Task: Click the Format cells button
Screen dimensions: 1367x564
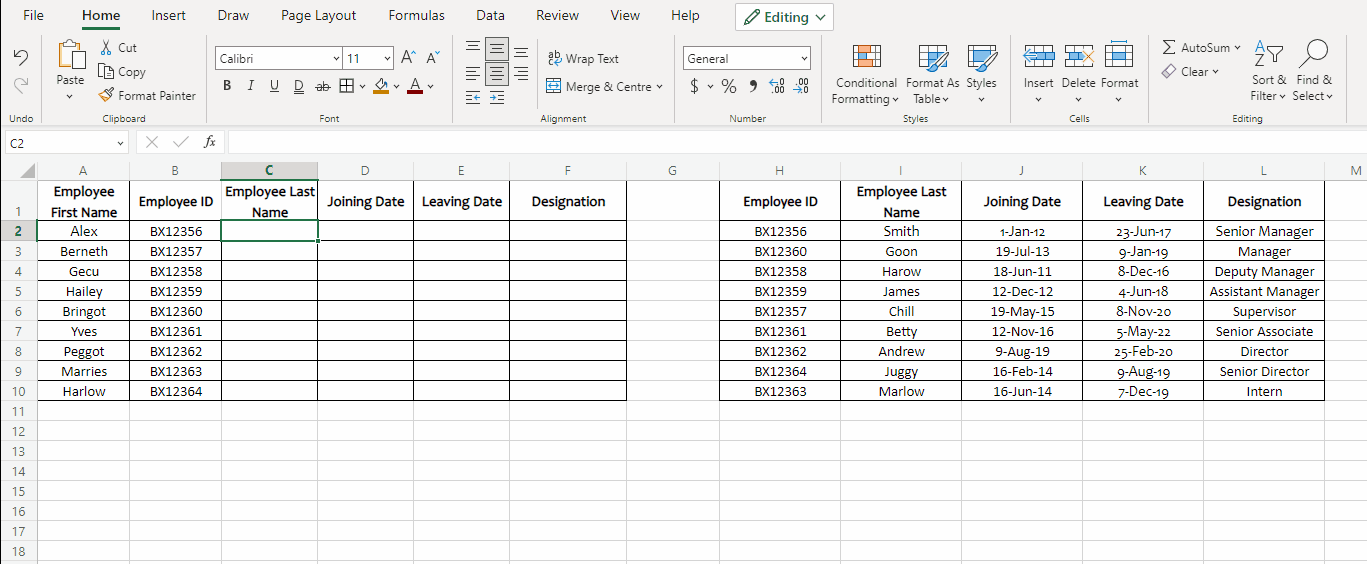Action: (1119, 72)
